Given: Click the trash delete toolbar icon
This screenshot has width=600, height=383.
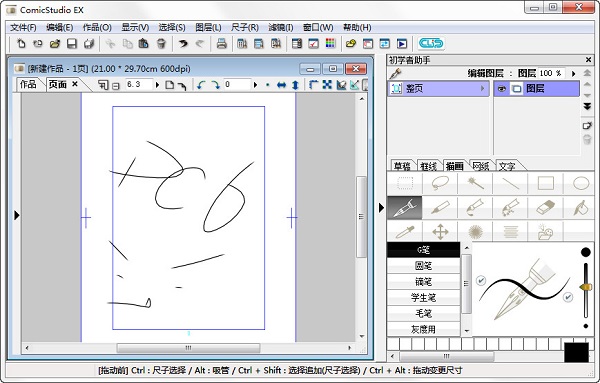Looking at the screenshot, I should pyautogui.click(x=161, y=44).
